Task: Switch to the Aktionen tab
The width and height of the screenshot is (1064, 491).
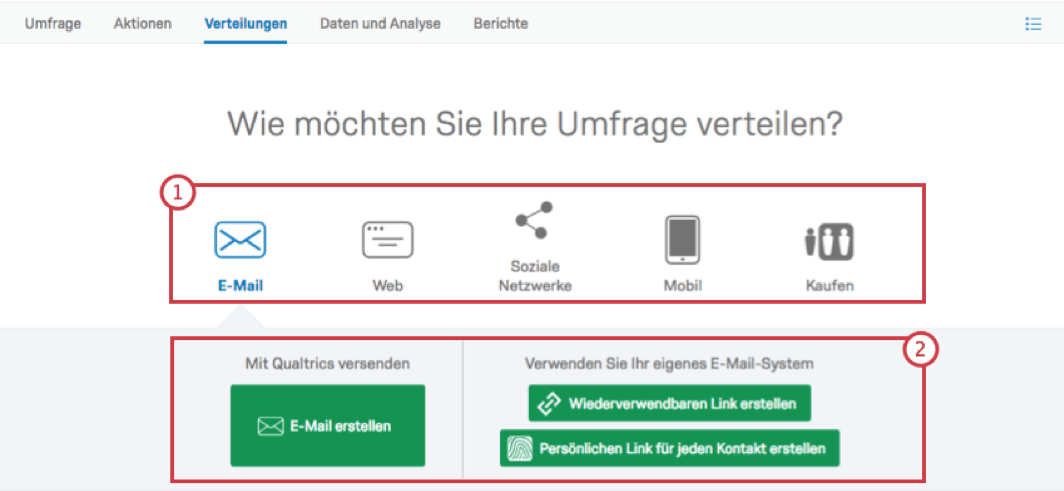Action: point(142,24)
